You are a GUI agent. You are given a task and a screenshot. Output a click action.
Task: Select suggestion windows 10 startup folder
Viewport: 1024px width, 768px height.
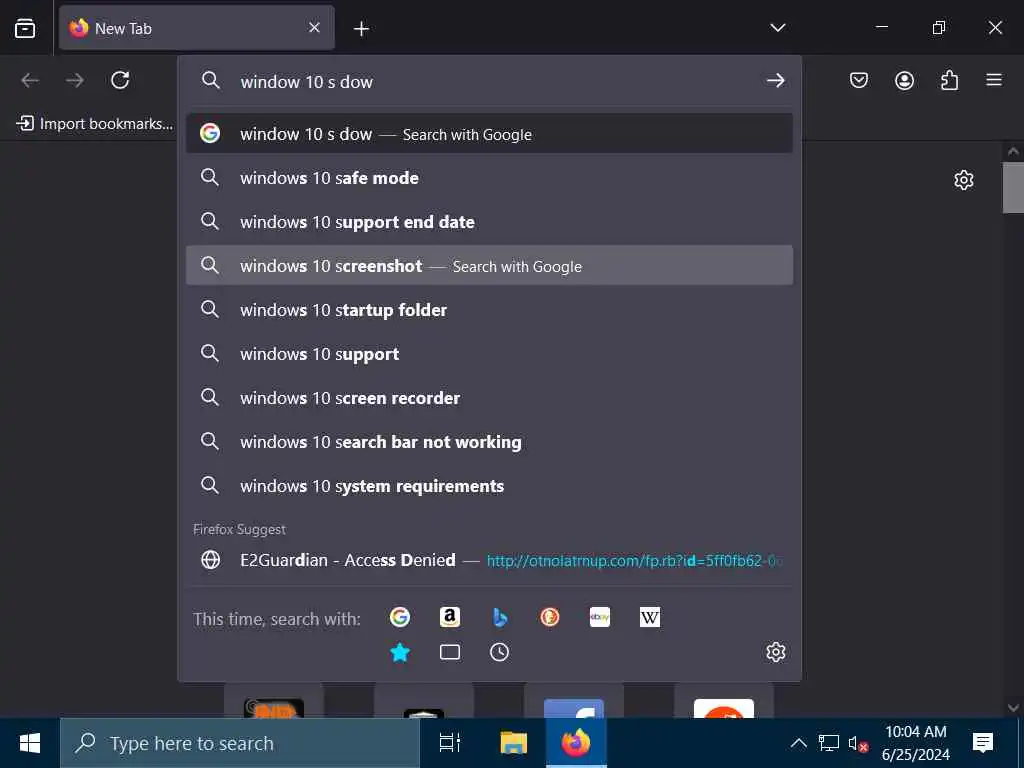pos(490,310)
